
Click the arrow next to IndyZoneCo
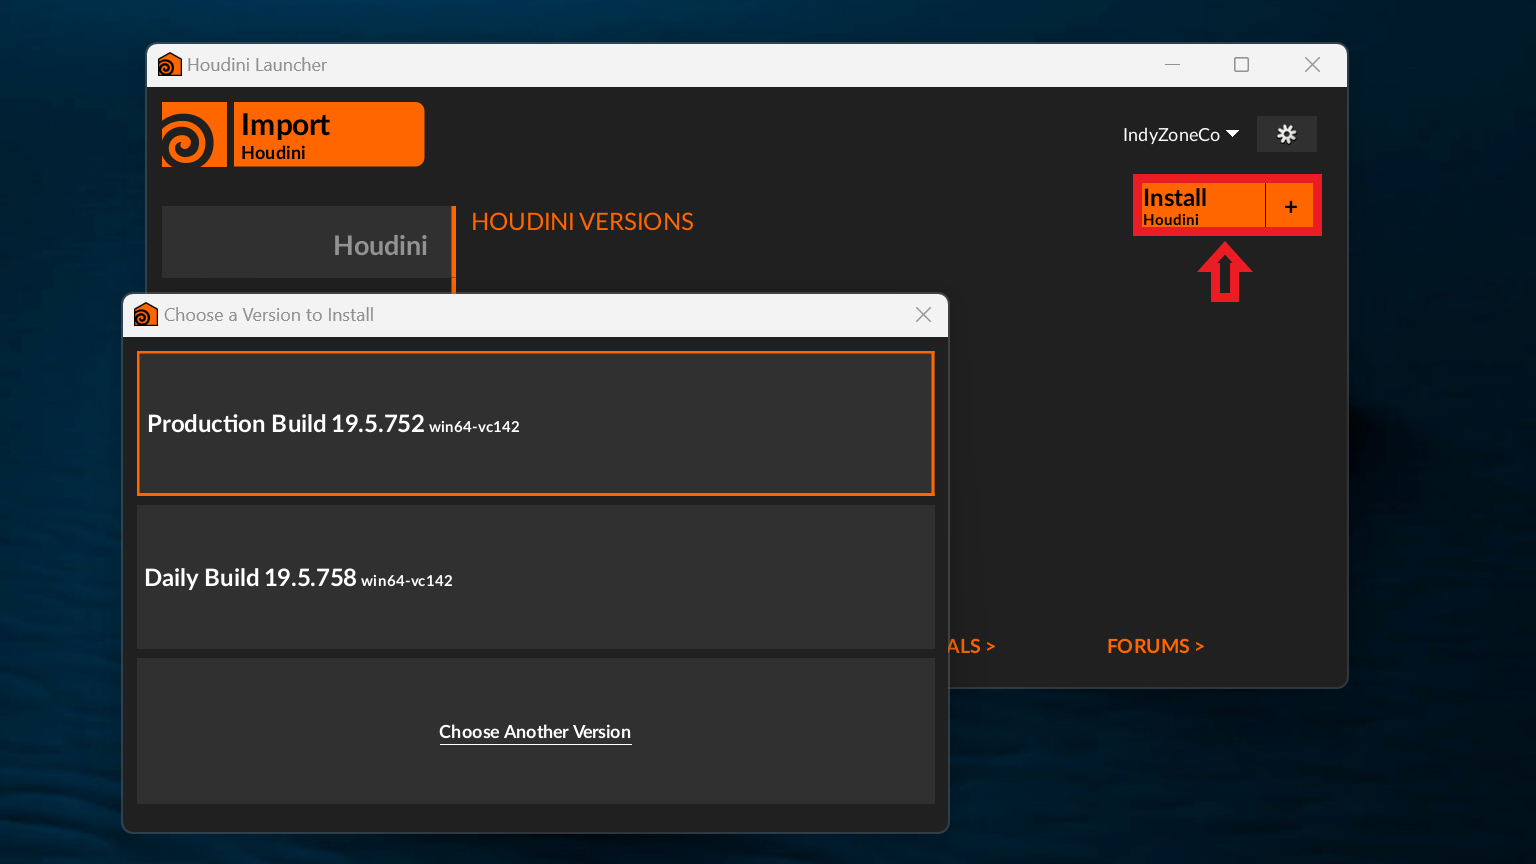(x=1232, y=134)
